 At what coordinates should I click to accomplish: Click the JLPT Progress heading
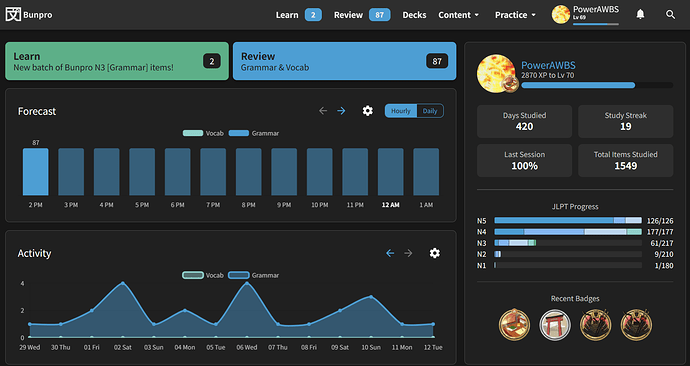click(x=575, y=206)
